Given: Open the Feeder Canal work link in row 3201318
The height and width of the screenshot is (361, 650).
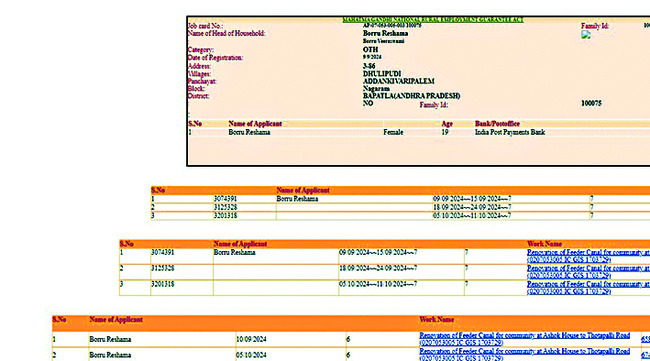Looking at the screenshot, I should pos(588,288).
